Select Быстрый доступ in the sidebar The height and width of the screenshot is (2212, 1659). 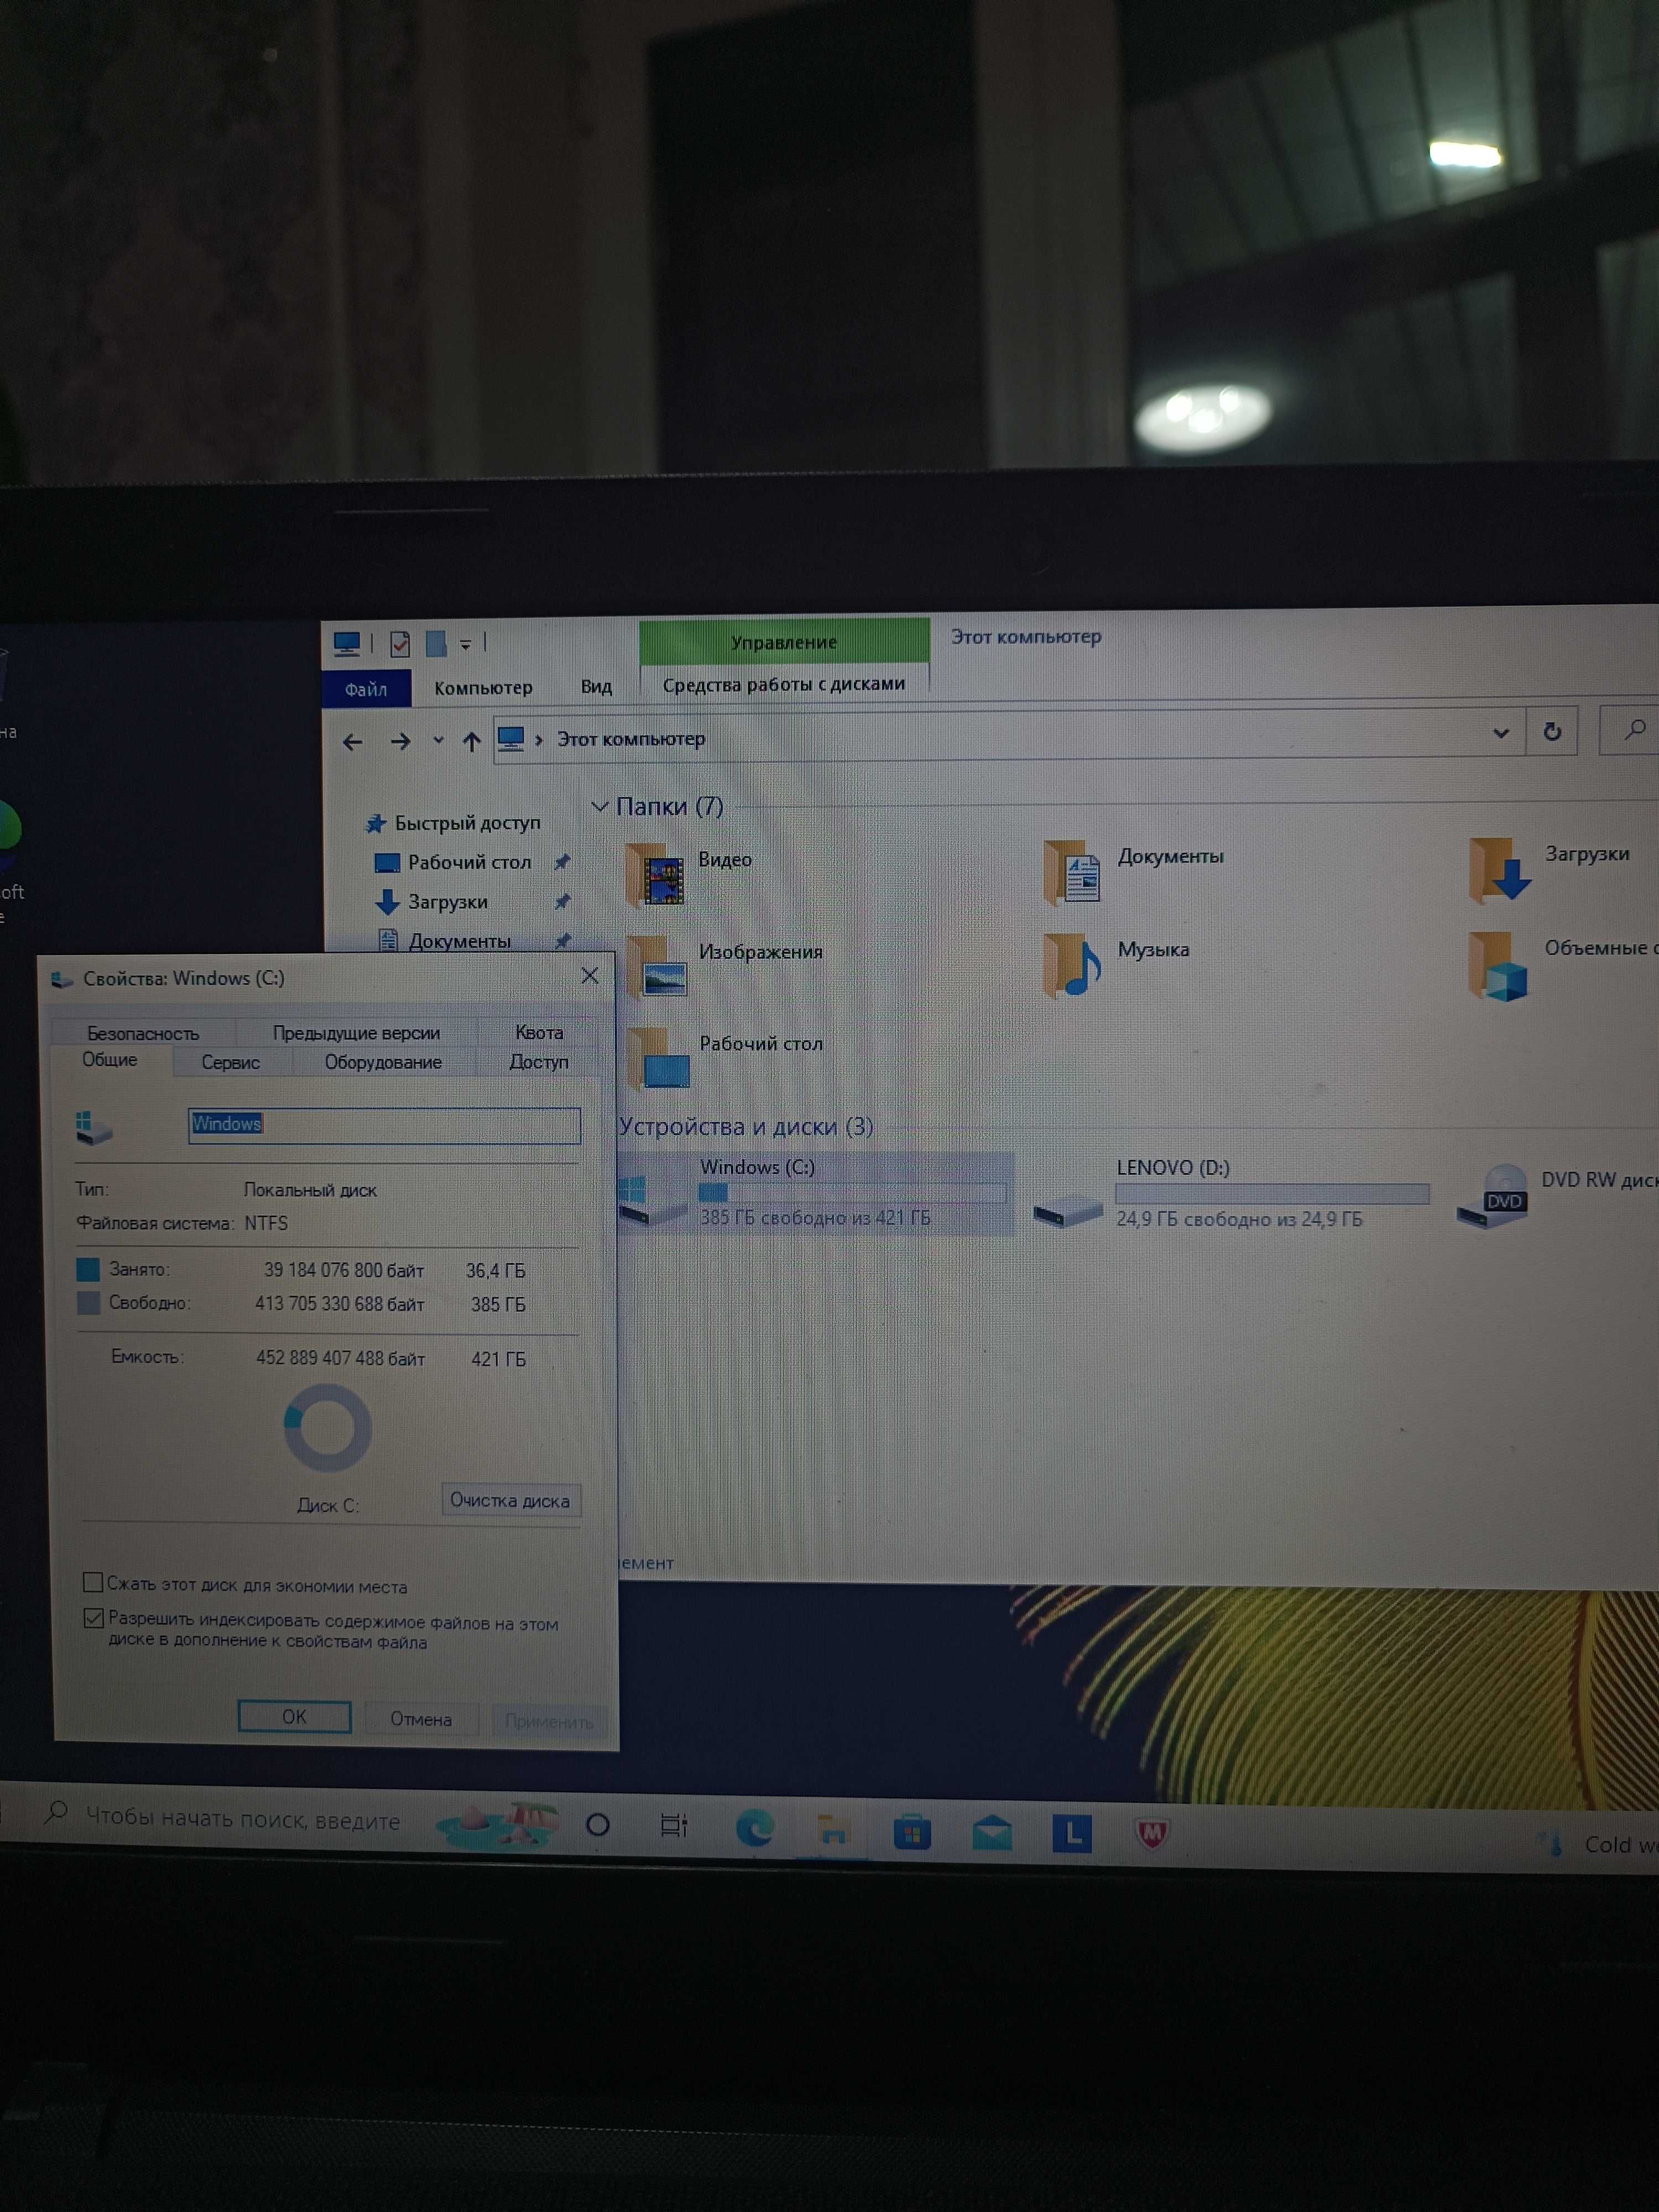[467, 823]
